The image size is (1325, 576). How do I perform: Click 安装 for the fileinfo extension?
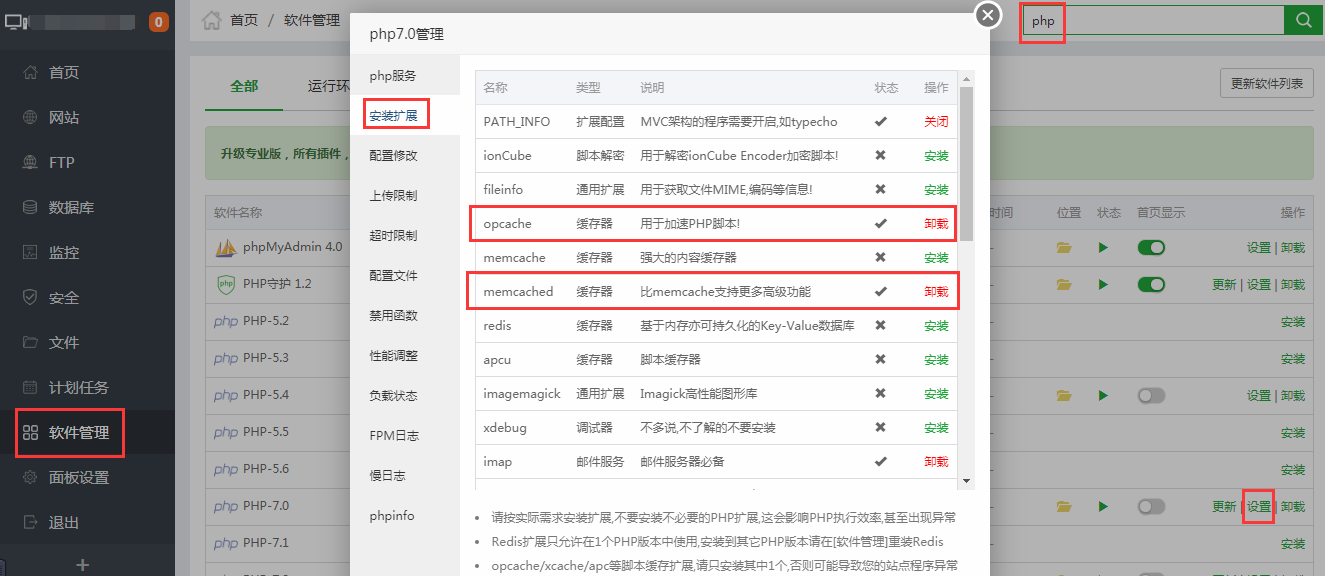[x=936, y=190]
